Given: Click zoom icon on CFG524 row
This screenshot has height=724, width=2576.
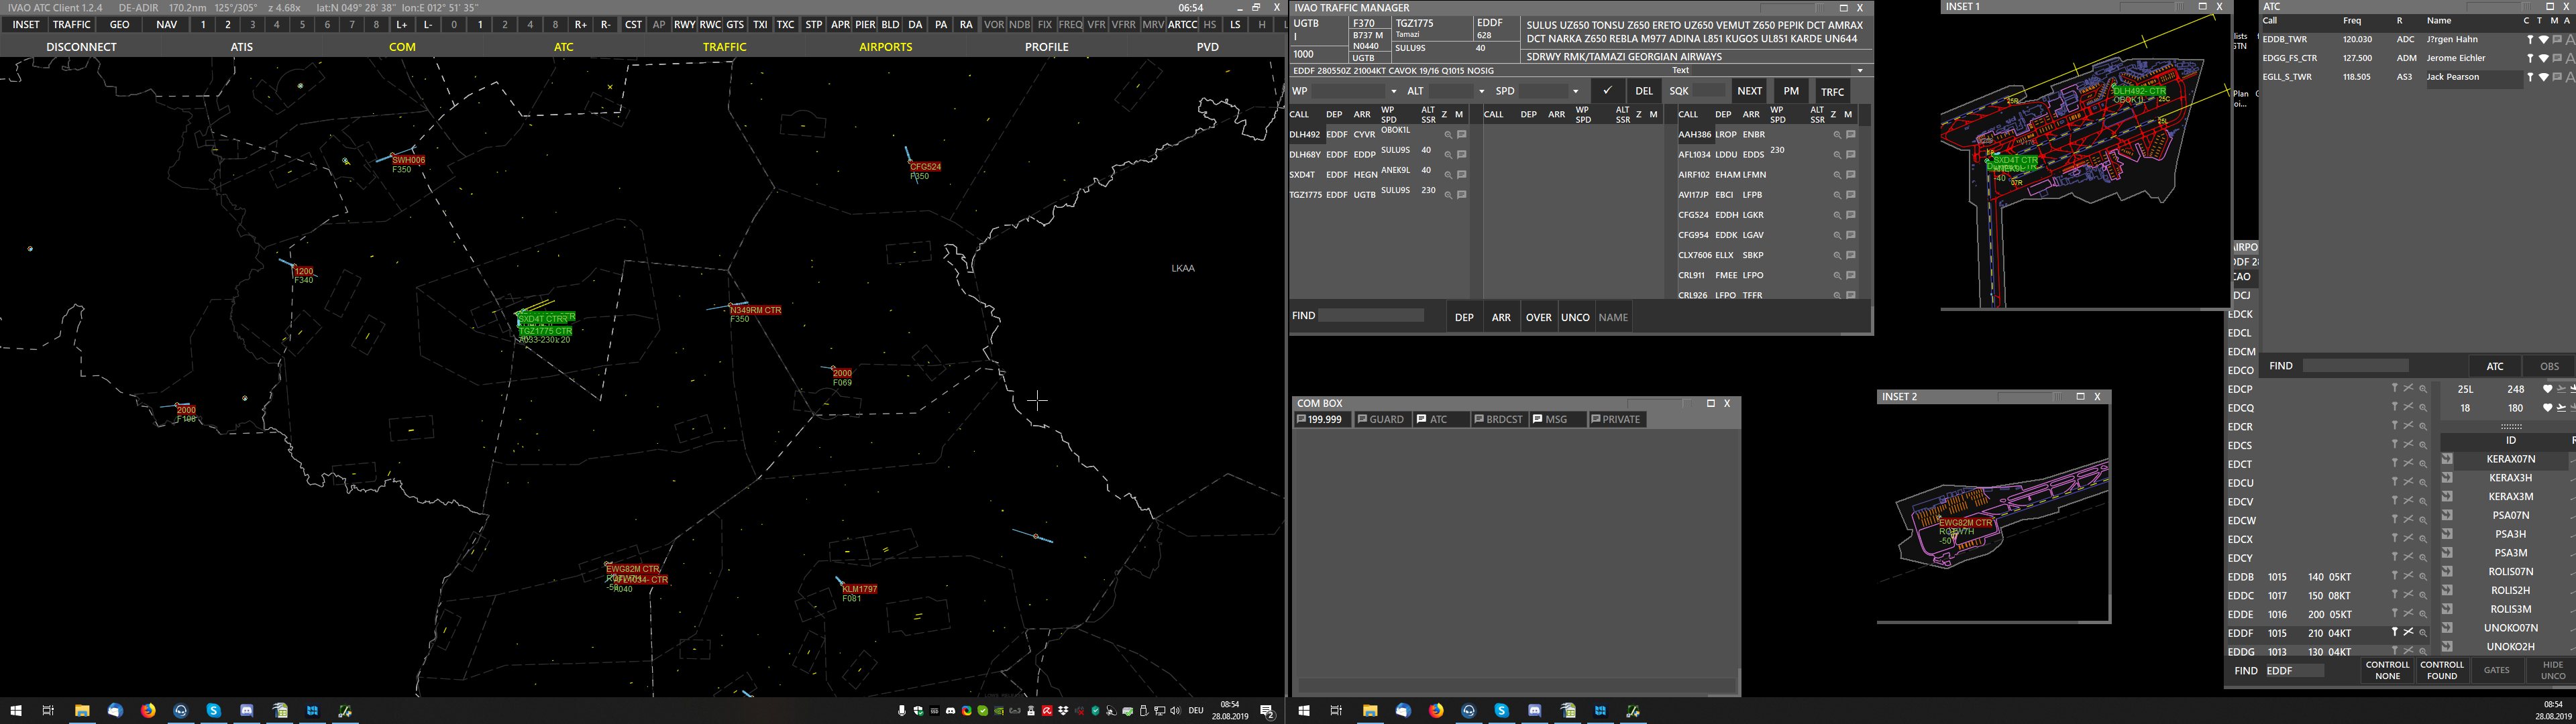Looking at the screenshot, I should pos(1836,215).
